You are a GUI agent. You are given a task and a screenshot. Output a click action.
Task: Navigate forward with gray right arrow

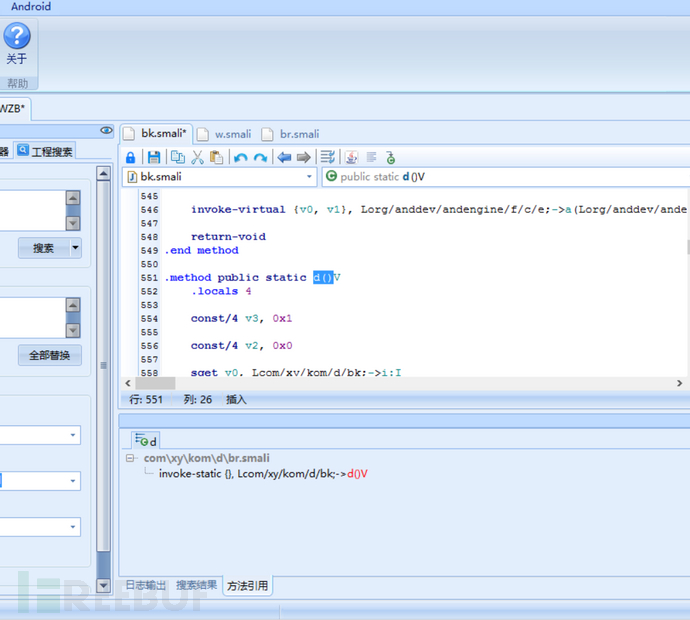304,157
